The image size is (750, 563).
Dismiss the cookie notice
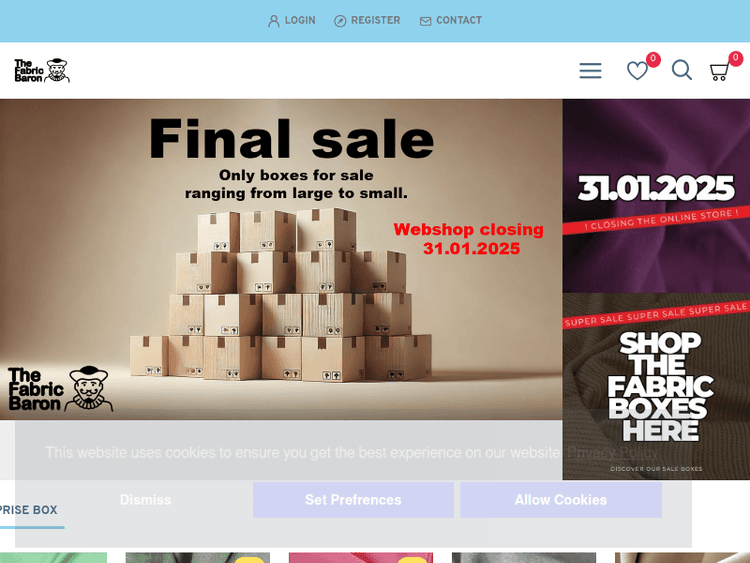pyautogui.click(x=145, y=500)
